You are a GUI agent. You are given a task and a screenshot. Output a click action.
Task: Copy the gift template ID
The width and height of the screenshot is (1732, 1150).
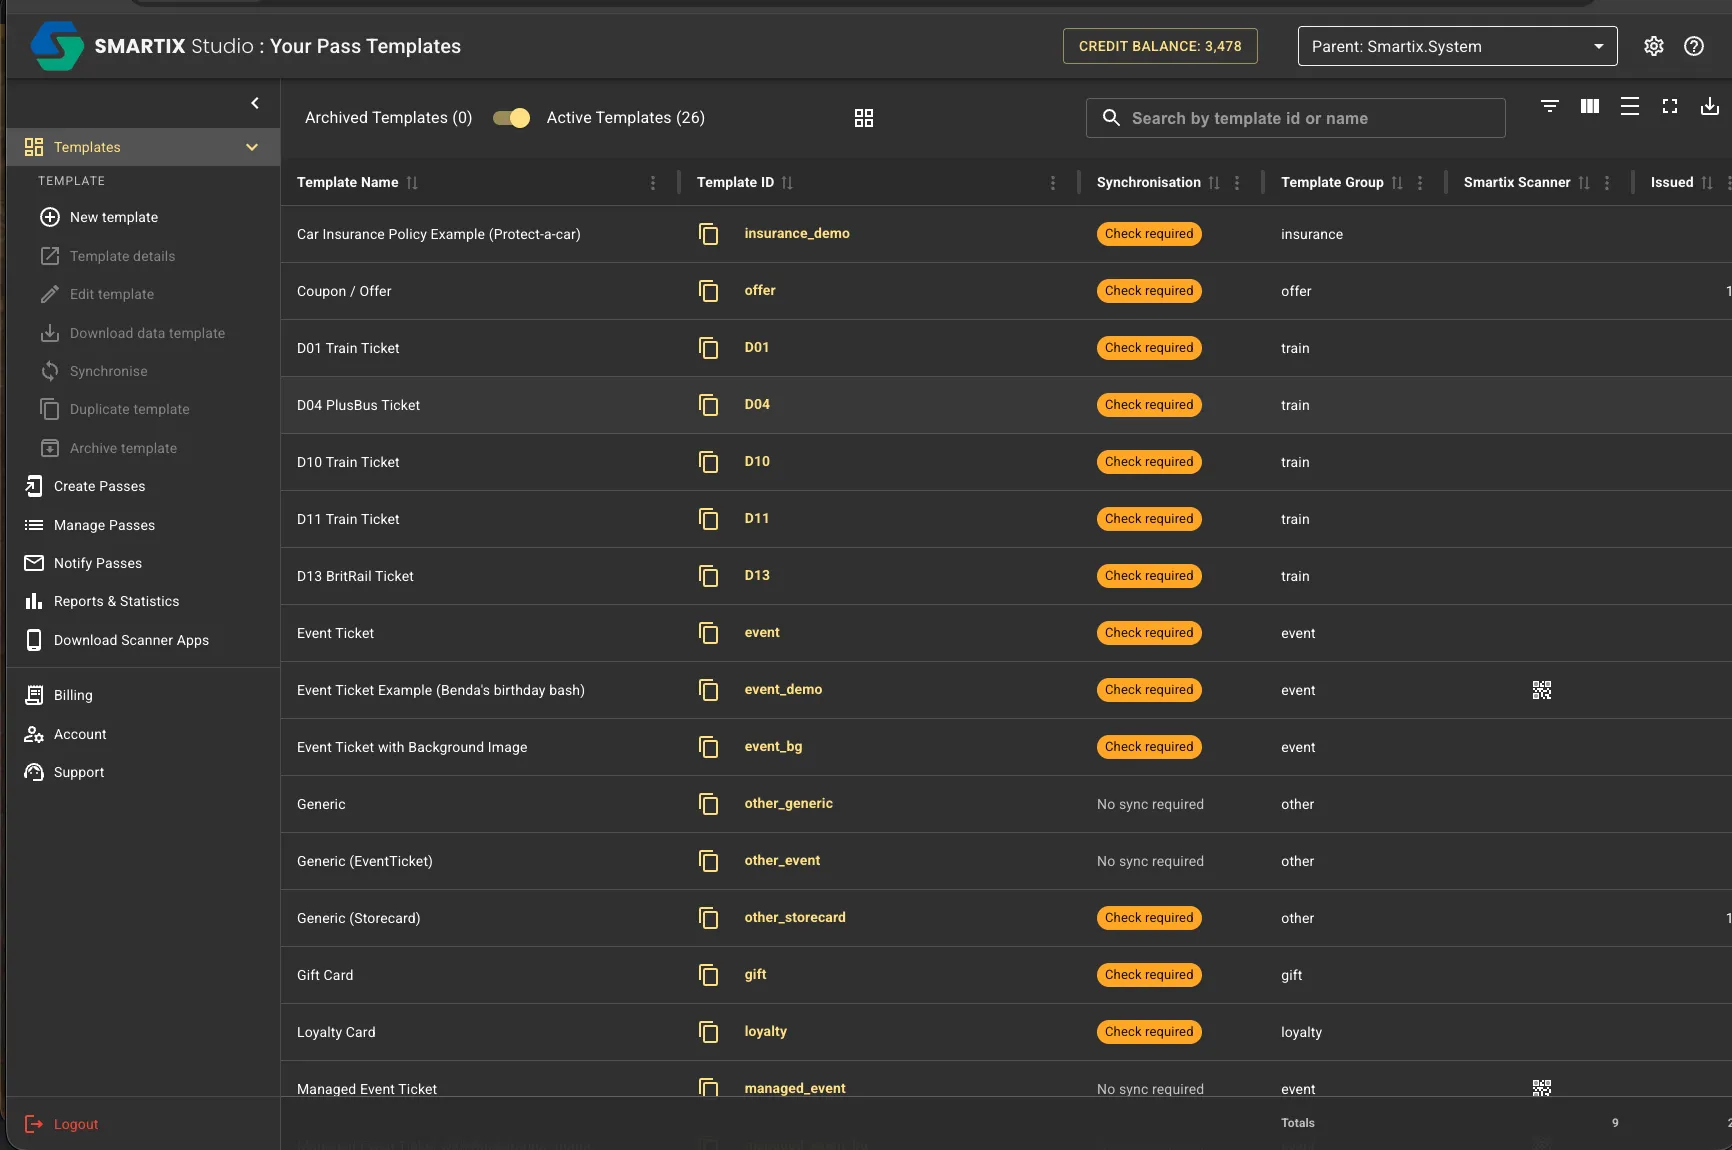[x=709, y=975]
